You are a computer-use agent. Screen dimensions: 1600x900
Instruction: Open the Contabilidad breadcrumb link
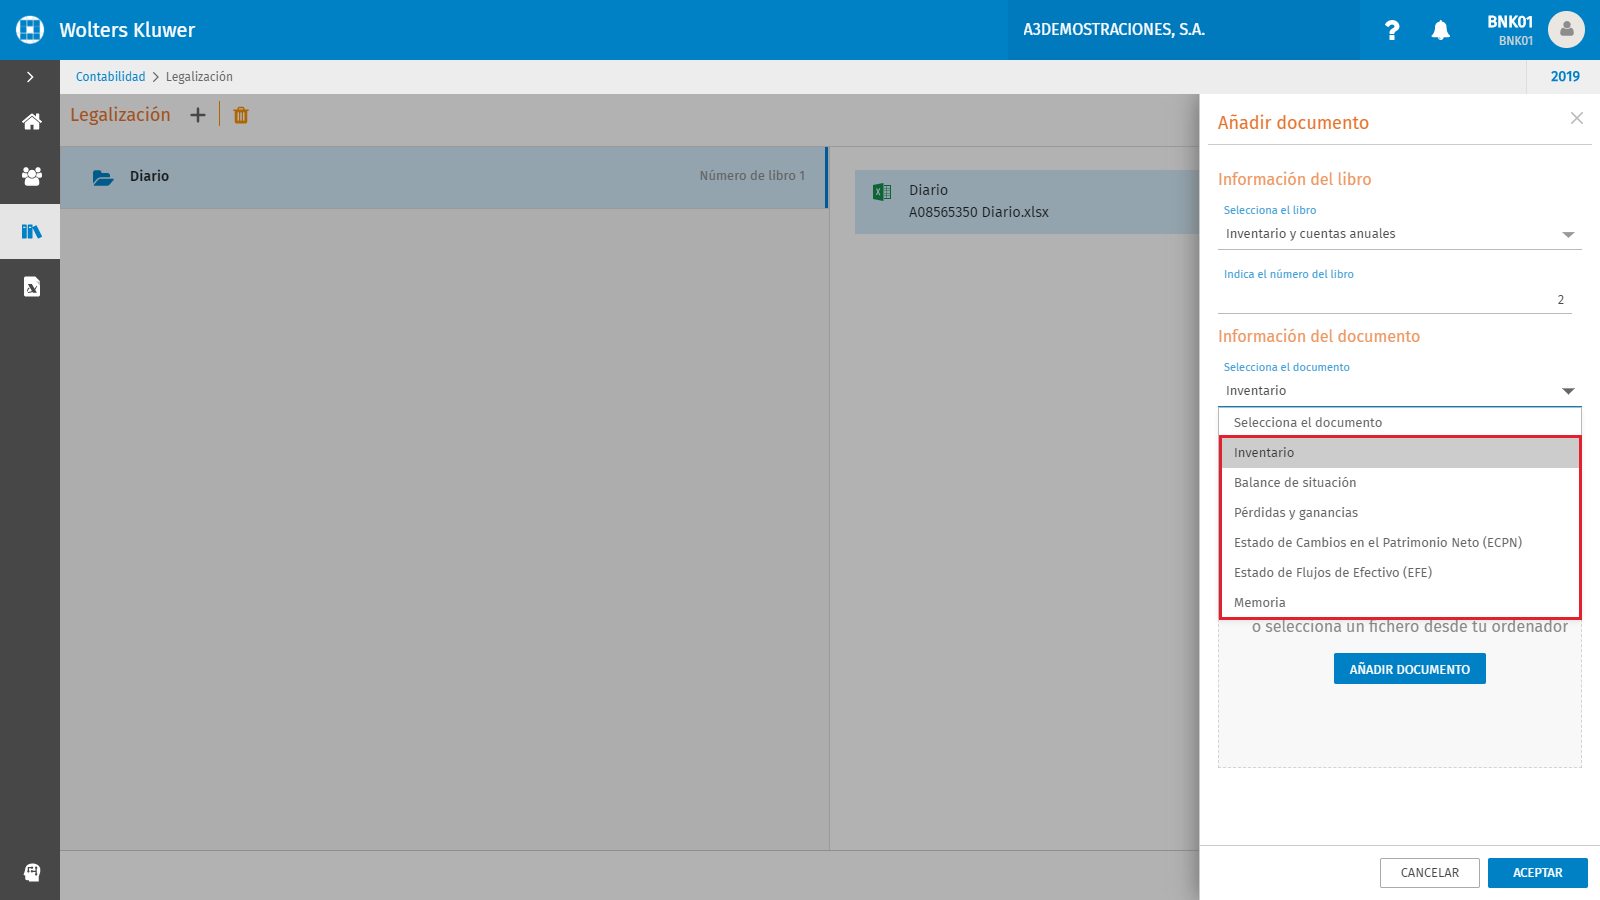110,77
